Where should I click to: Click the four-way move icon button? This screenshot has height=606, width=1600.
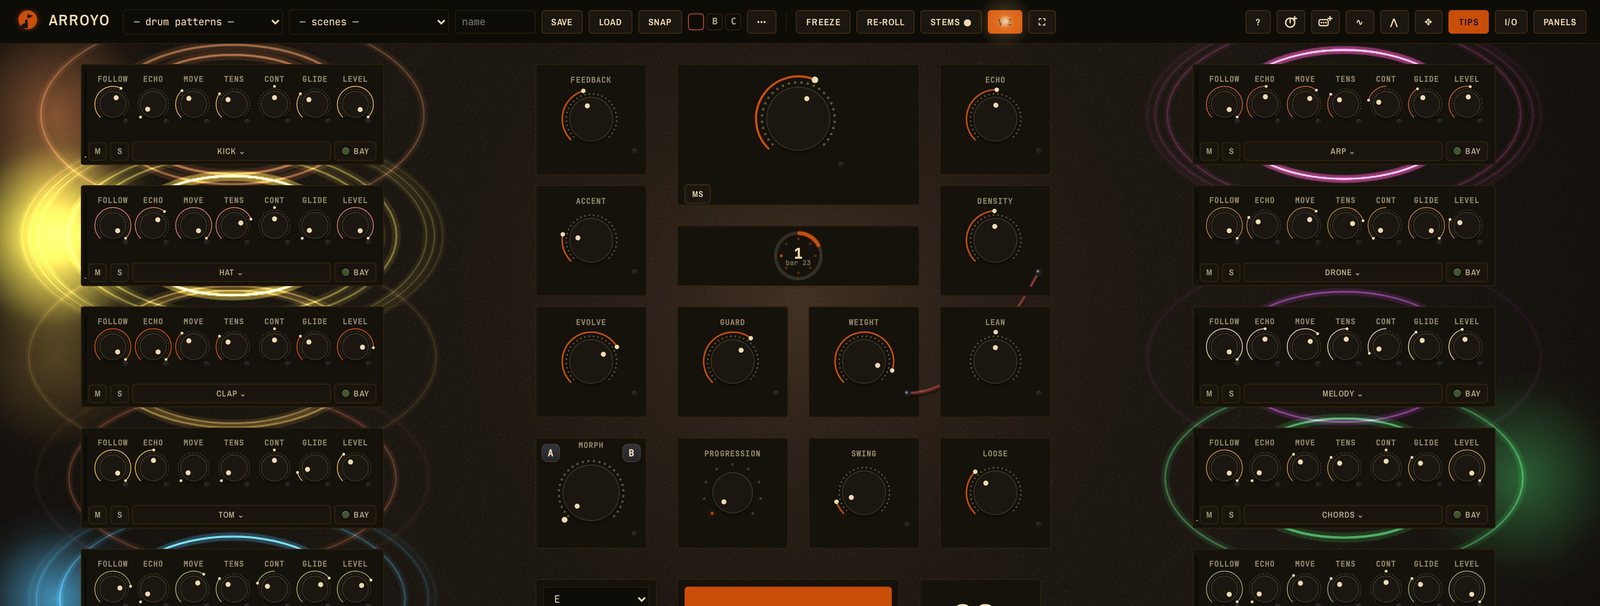point(1427,22)
